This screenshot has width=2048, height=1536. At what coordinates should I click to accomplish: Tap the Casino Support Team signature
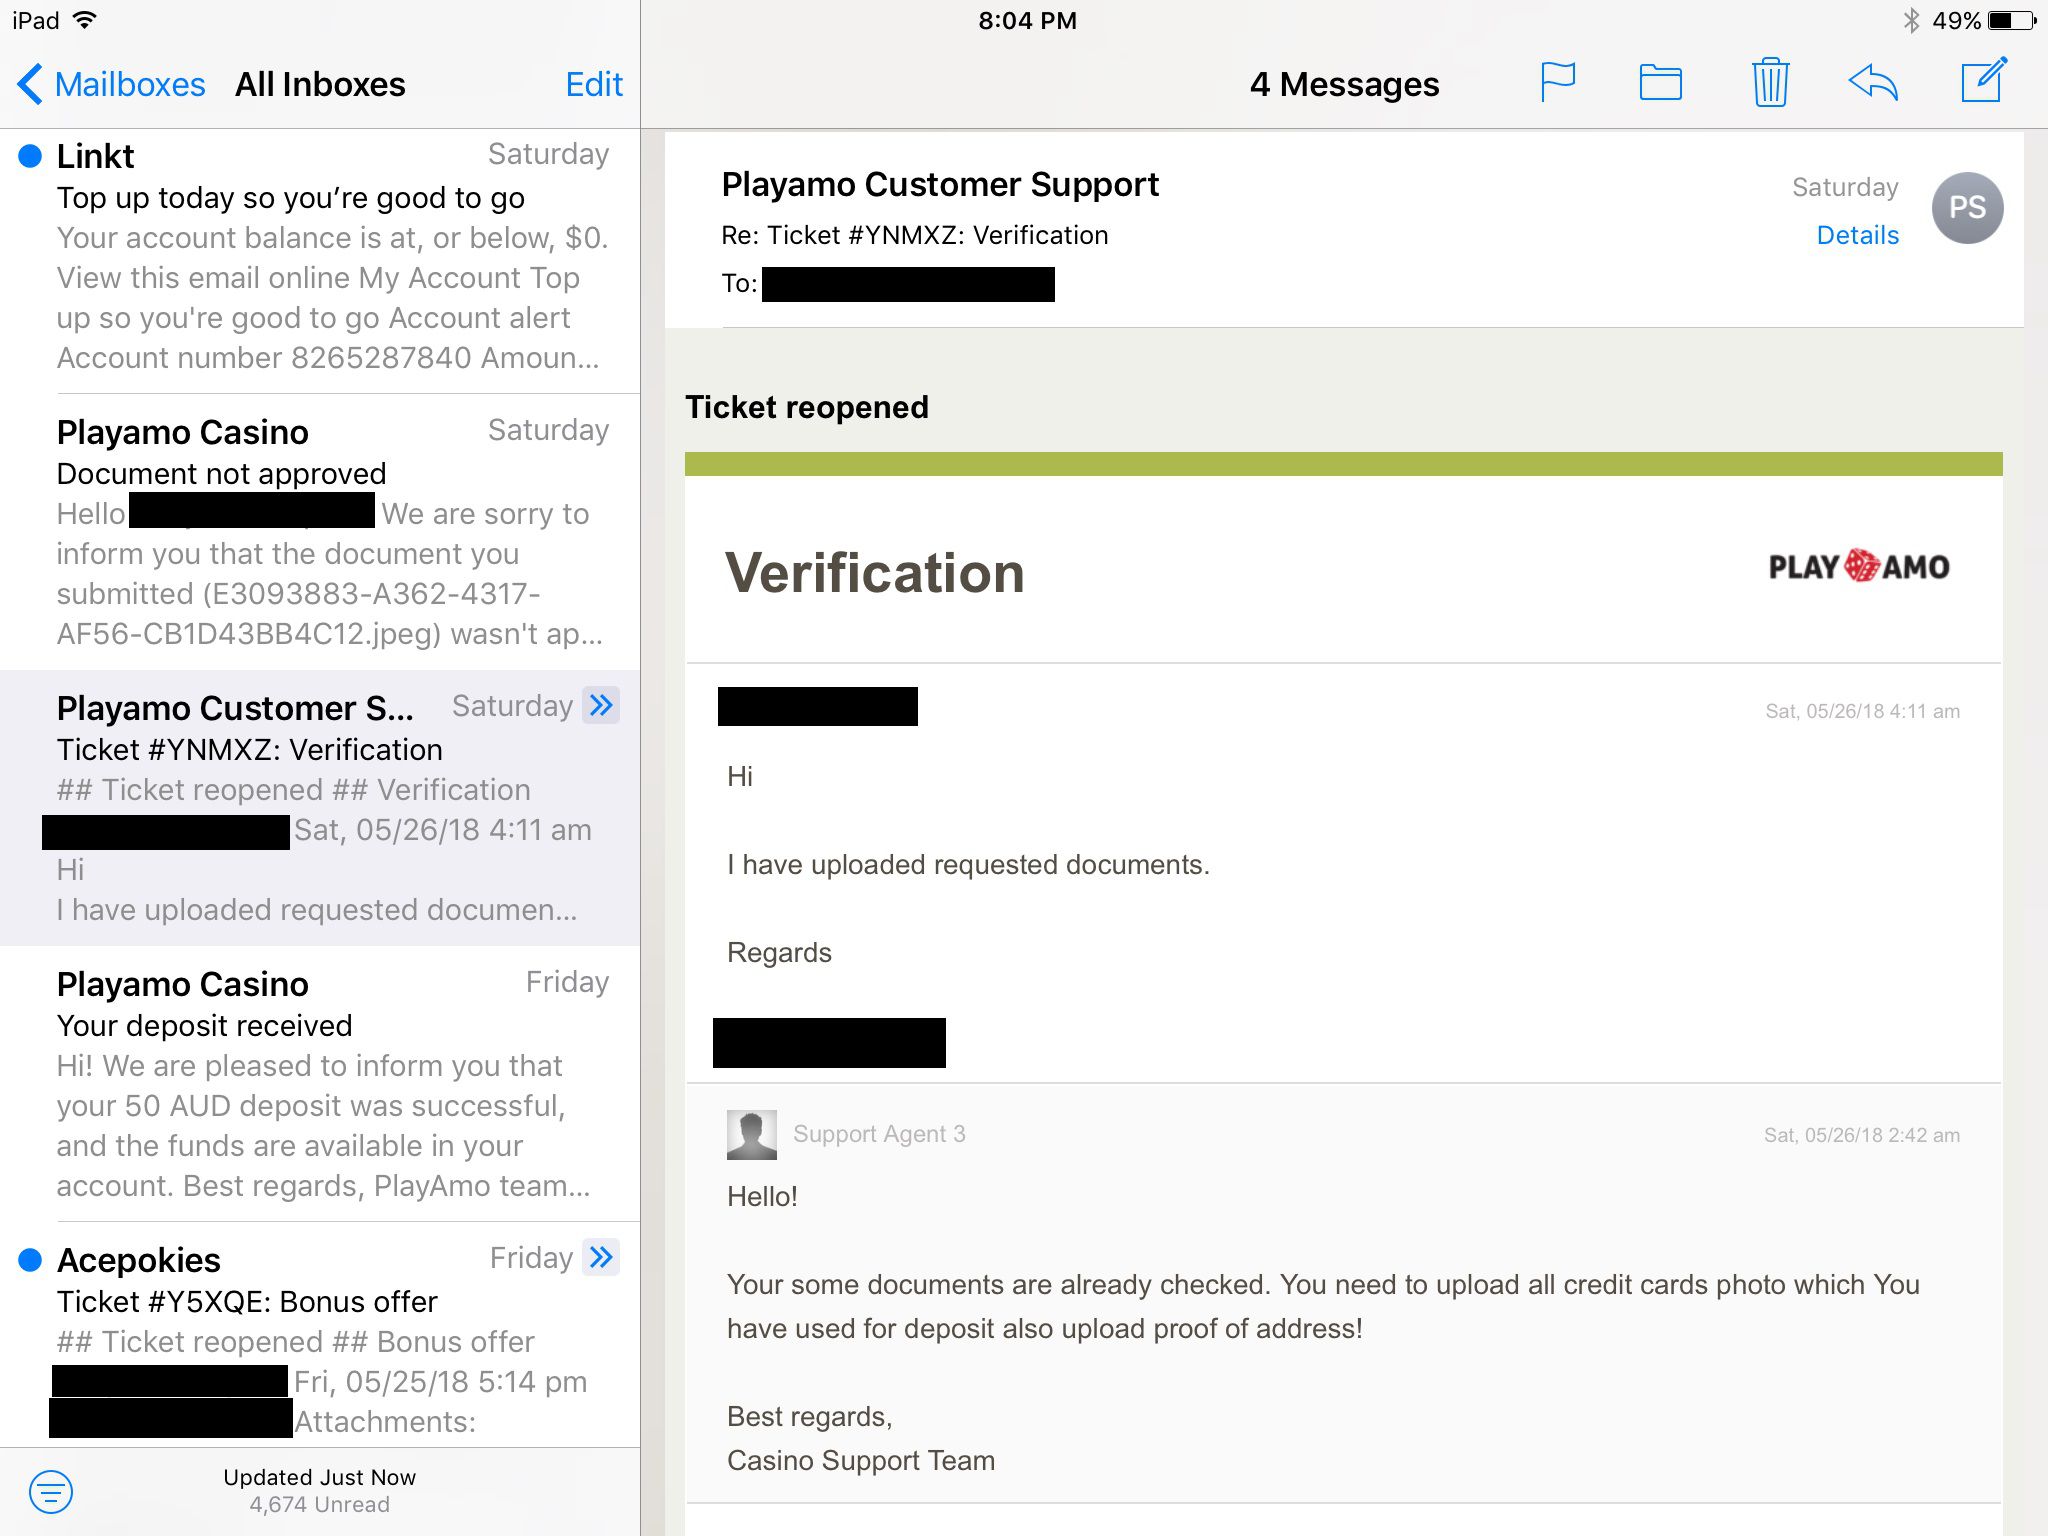(861, 1461)
